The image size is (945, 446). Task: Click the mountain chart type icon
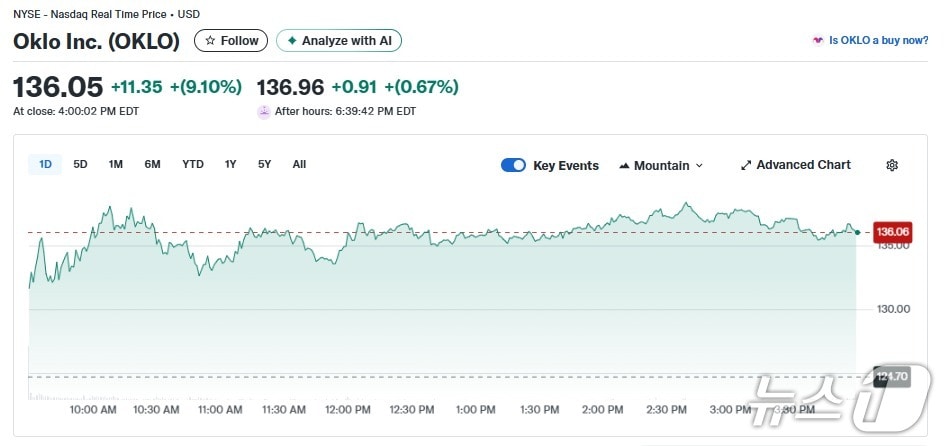[624, 165]
